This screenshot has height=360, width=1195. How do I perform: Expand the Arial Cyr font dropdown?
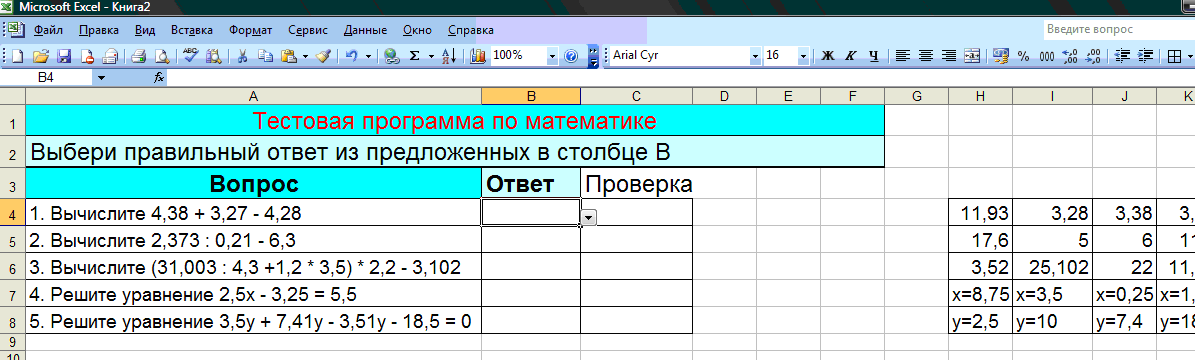(x=755, y=56)
